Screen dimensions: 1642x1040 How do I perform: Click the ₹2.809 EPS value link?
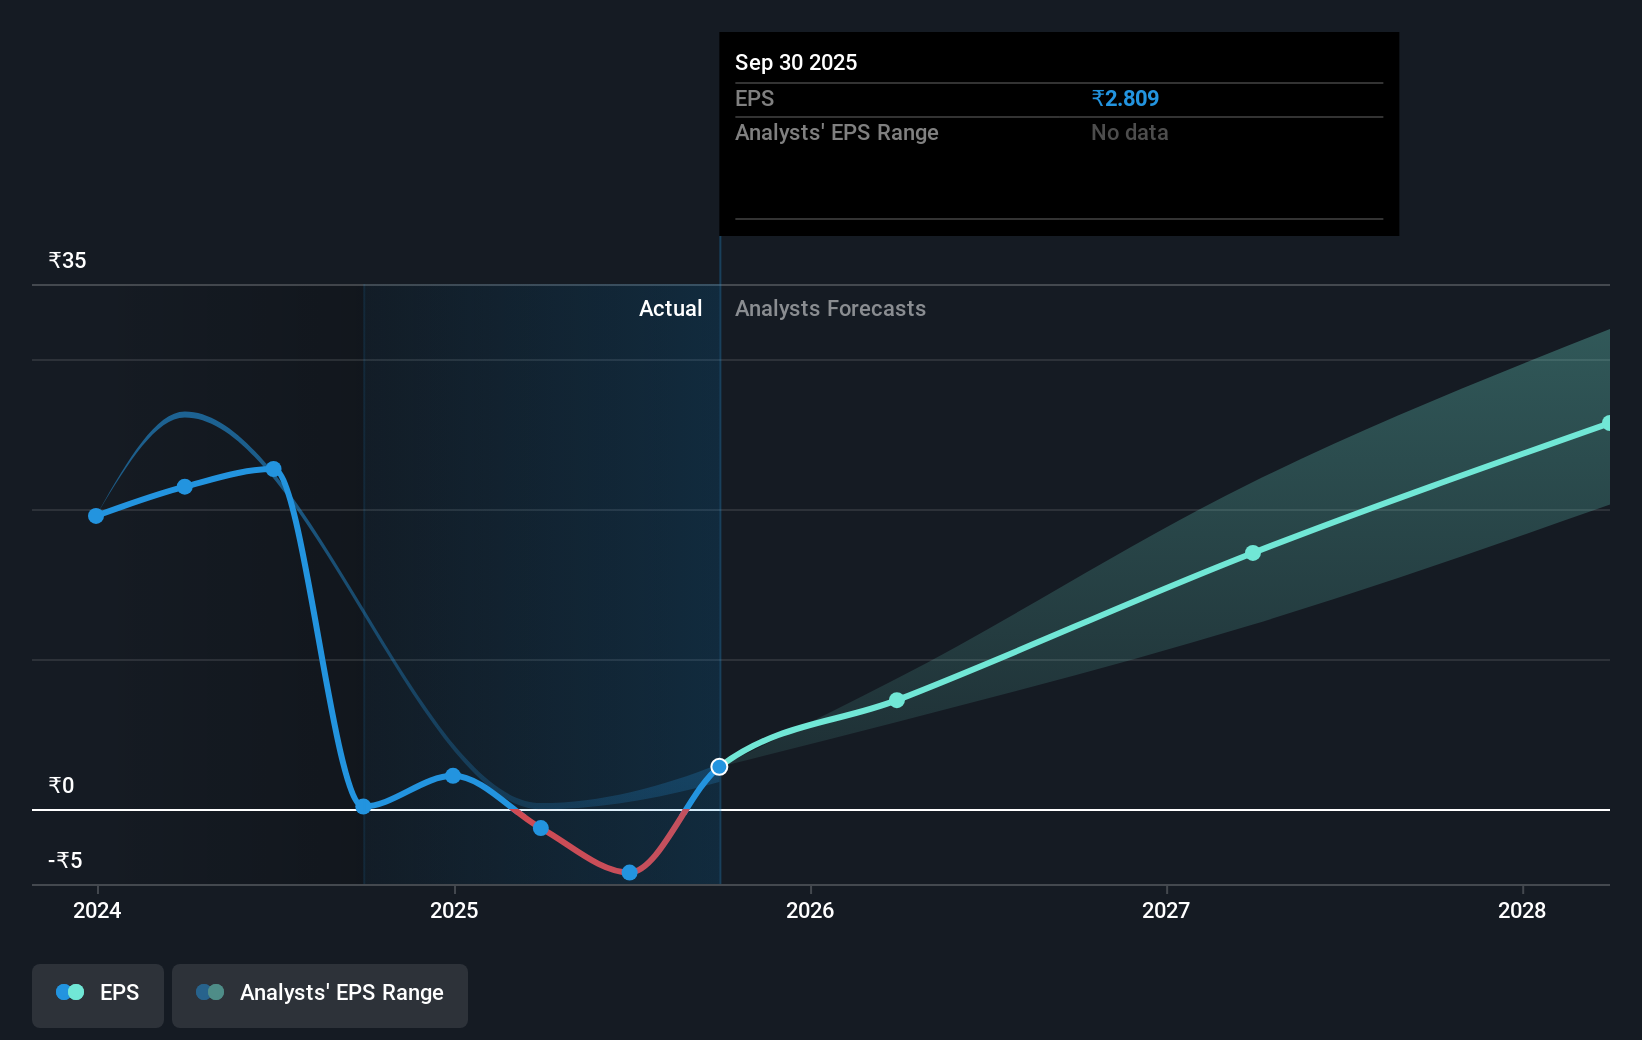1124,98
